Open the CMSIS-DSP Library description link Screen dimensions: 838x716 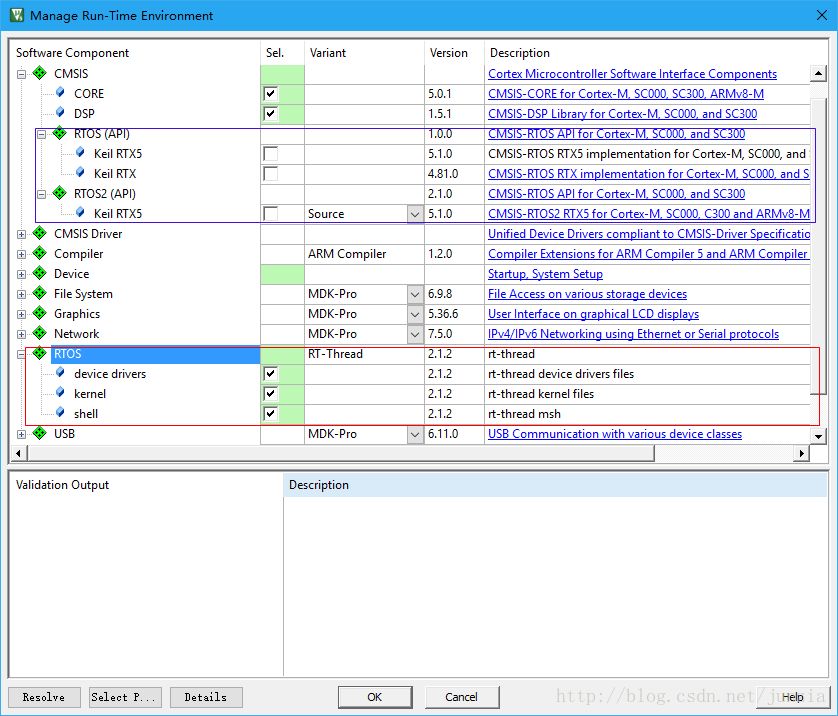pyautogui.click(x=623, y=114)
